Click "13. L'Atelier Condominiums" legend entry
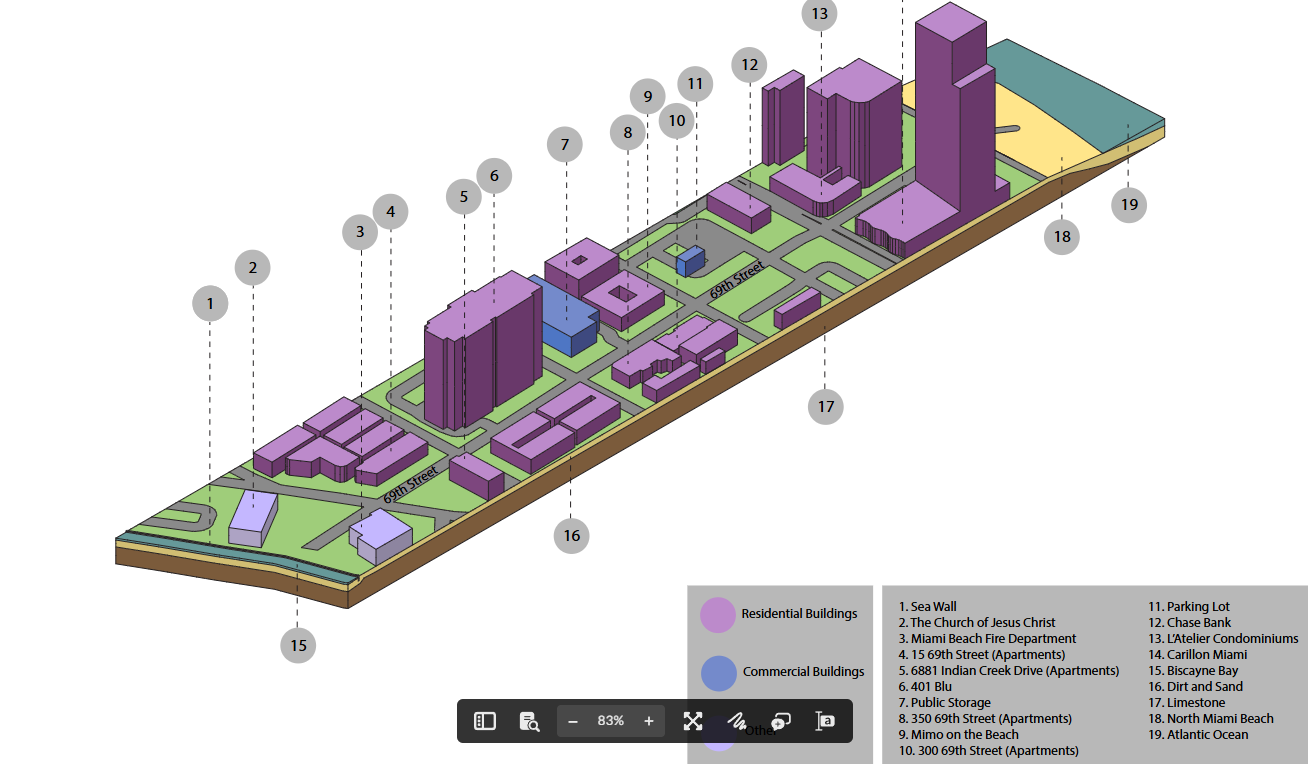 (x=1223, y=639)
